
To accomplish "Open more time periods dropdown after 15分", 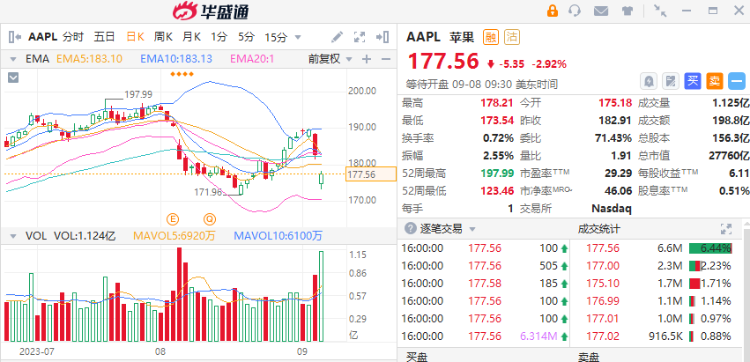I will pos(298,37).
